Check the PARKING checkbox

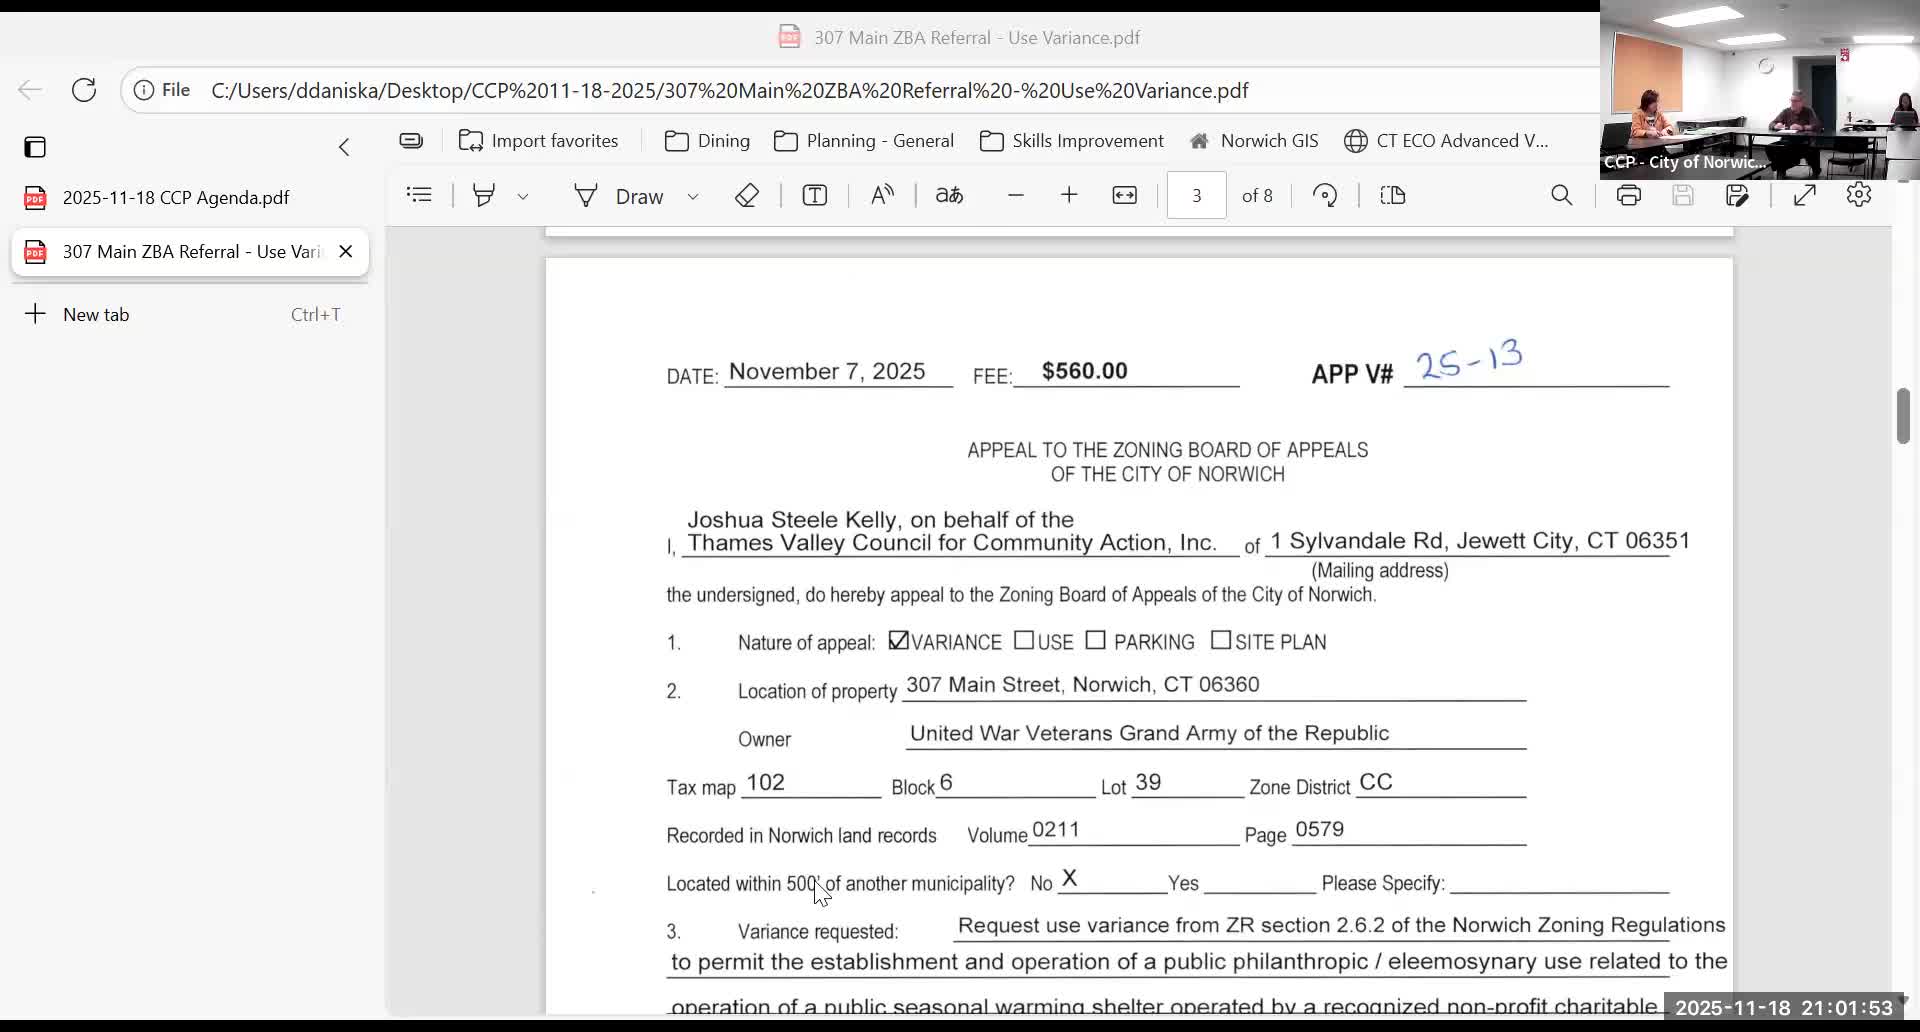(x=1096, y=640)
